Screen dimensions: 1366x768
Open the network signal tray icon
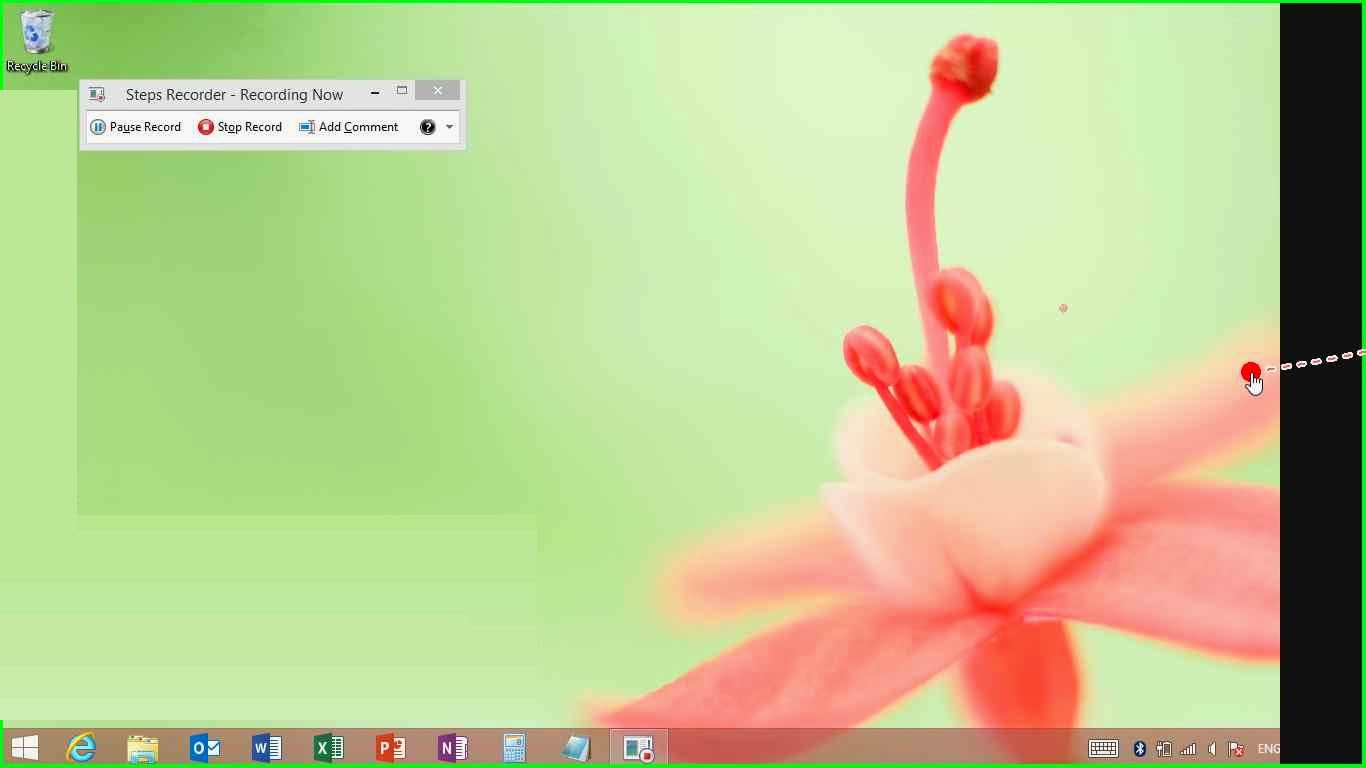tap(1188, 748)
